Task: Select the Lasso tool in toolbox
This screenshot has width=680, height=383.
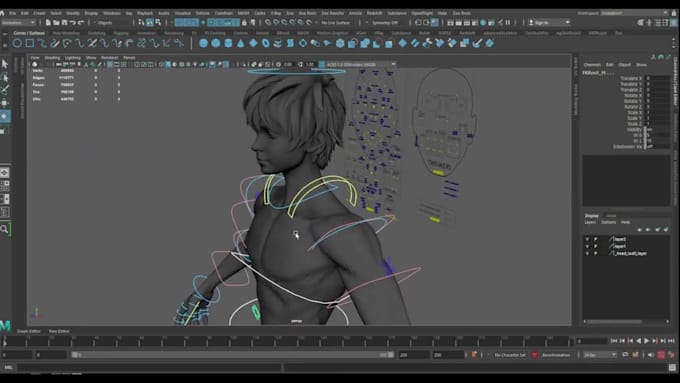Action: [x=5, y=77]
